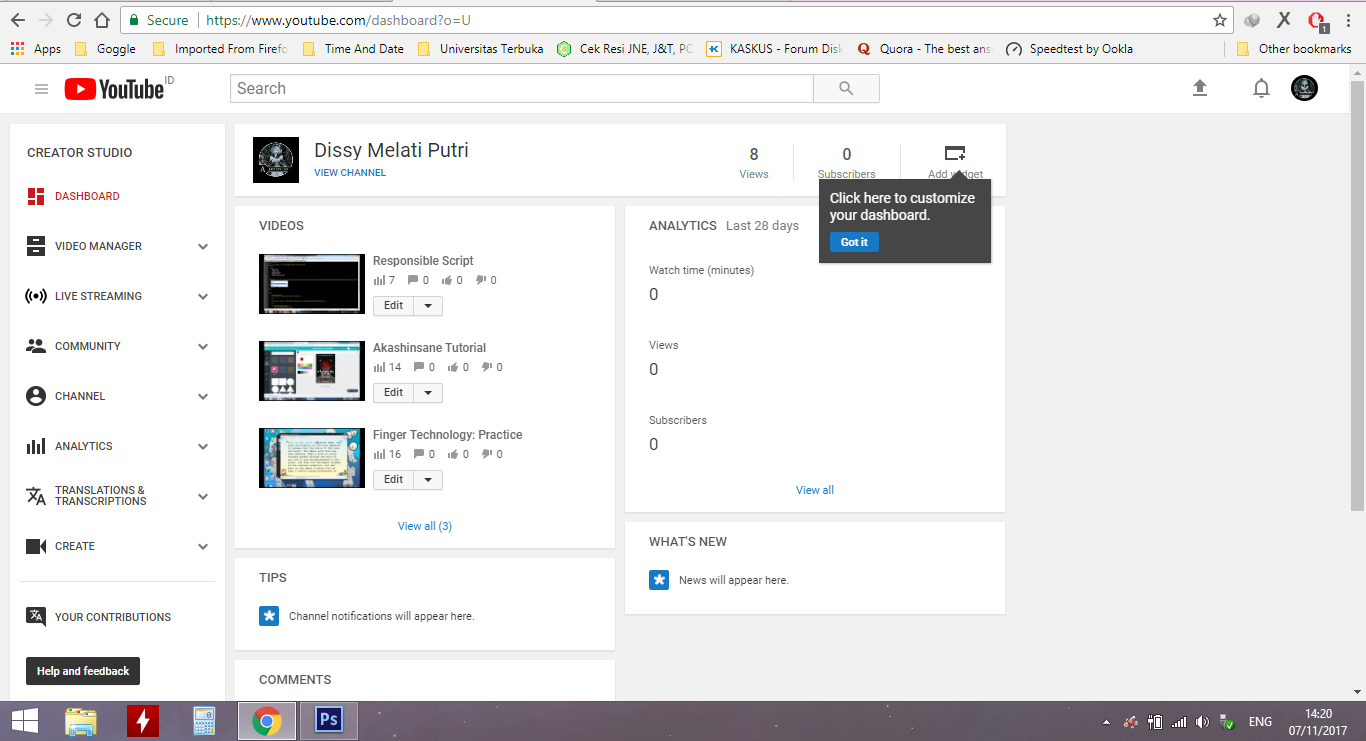Toggle the sidebar with the hamburger menu
The width and height of the screenshot is (1366, 741).
tap(41, 88)
